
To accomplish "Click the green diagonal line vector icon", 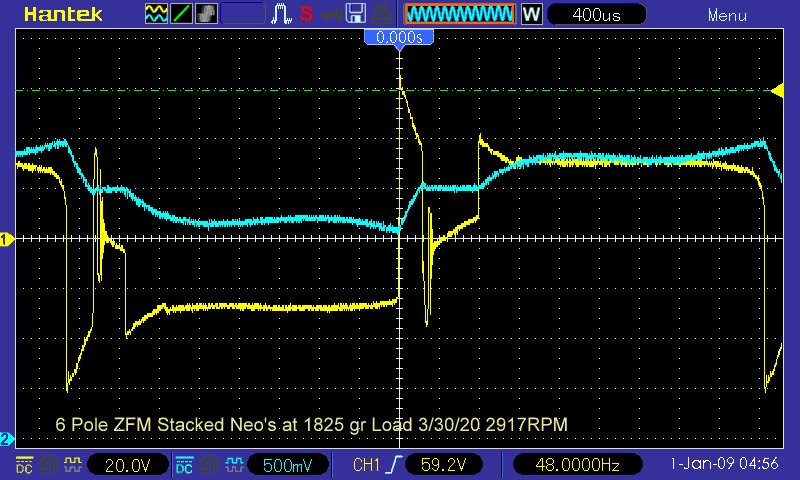I will tap(181, 14).
